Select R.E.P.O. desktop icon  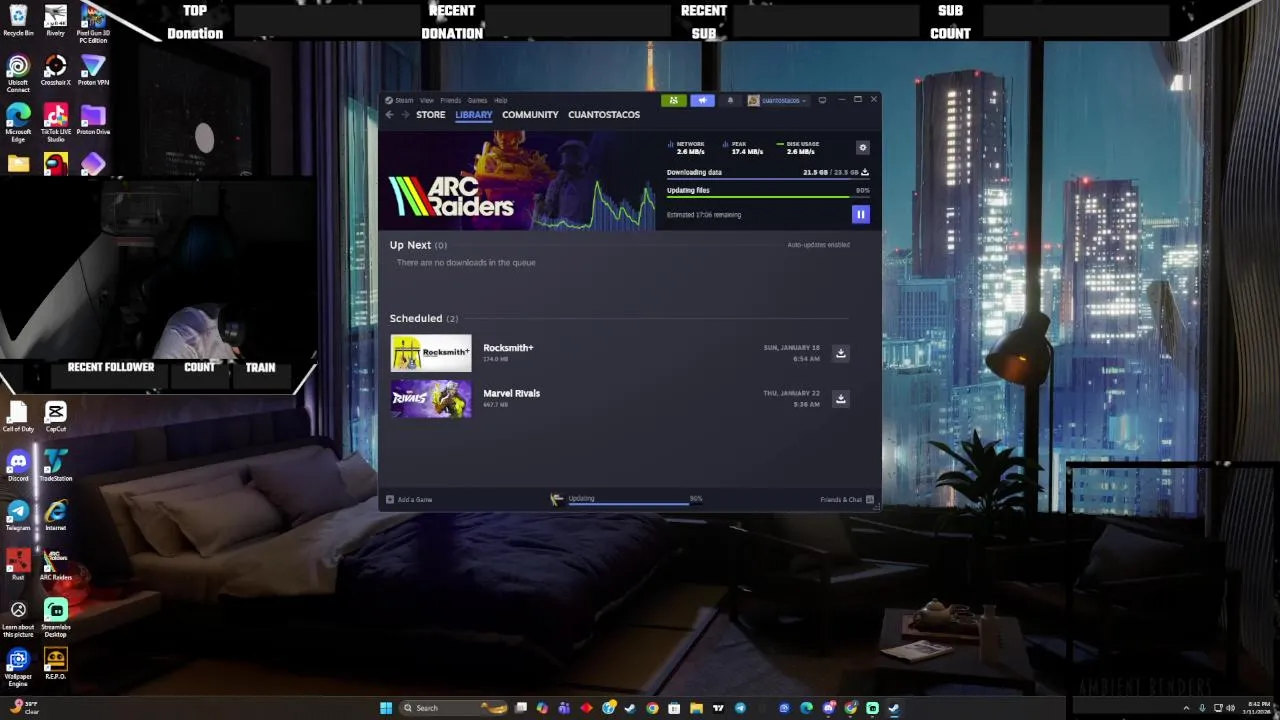[x=55, y=664]
